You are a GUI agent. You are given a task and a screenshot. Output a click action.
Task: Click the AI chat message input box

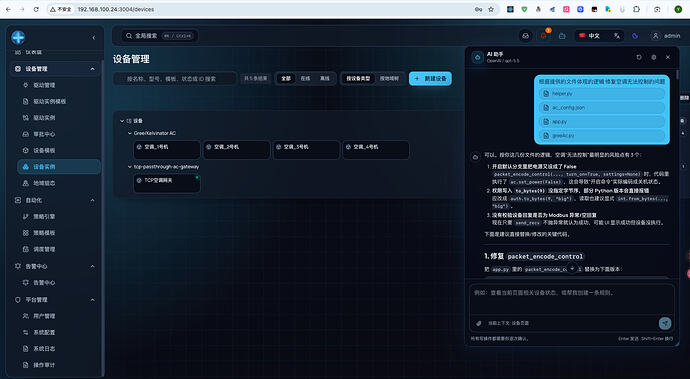572,299
